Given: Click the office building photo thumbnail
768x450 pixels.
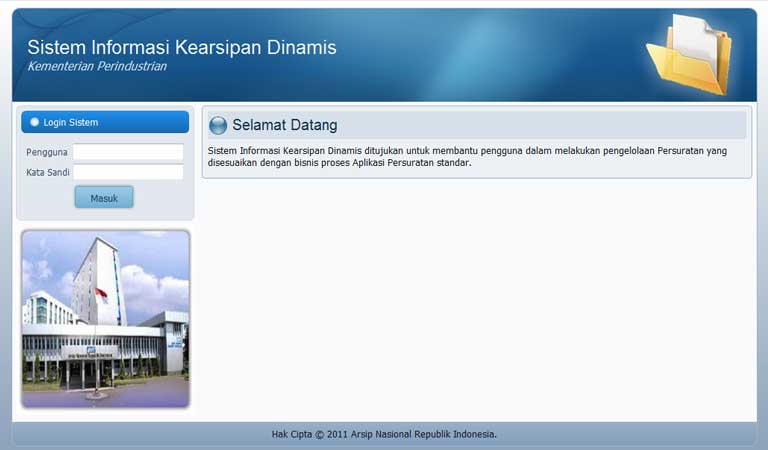Looking at the screenshot, I should [105, 319].
